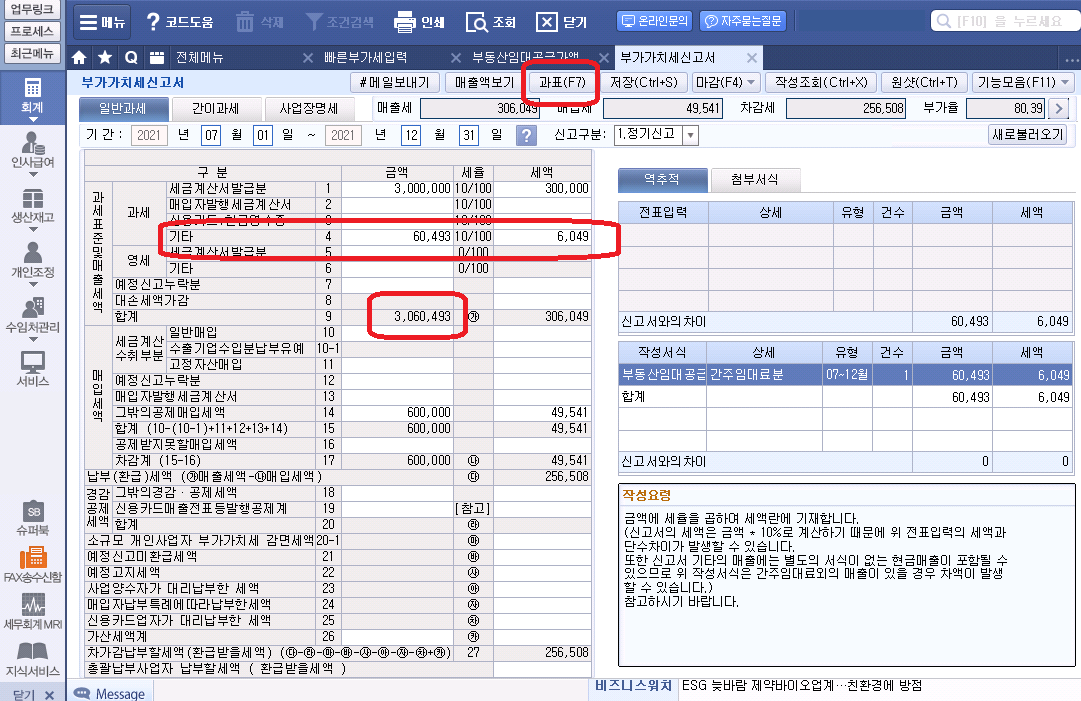Click the 합계 amount 3,060,493 cell
Screen dimensions: 1081x701
coord(397,316)
